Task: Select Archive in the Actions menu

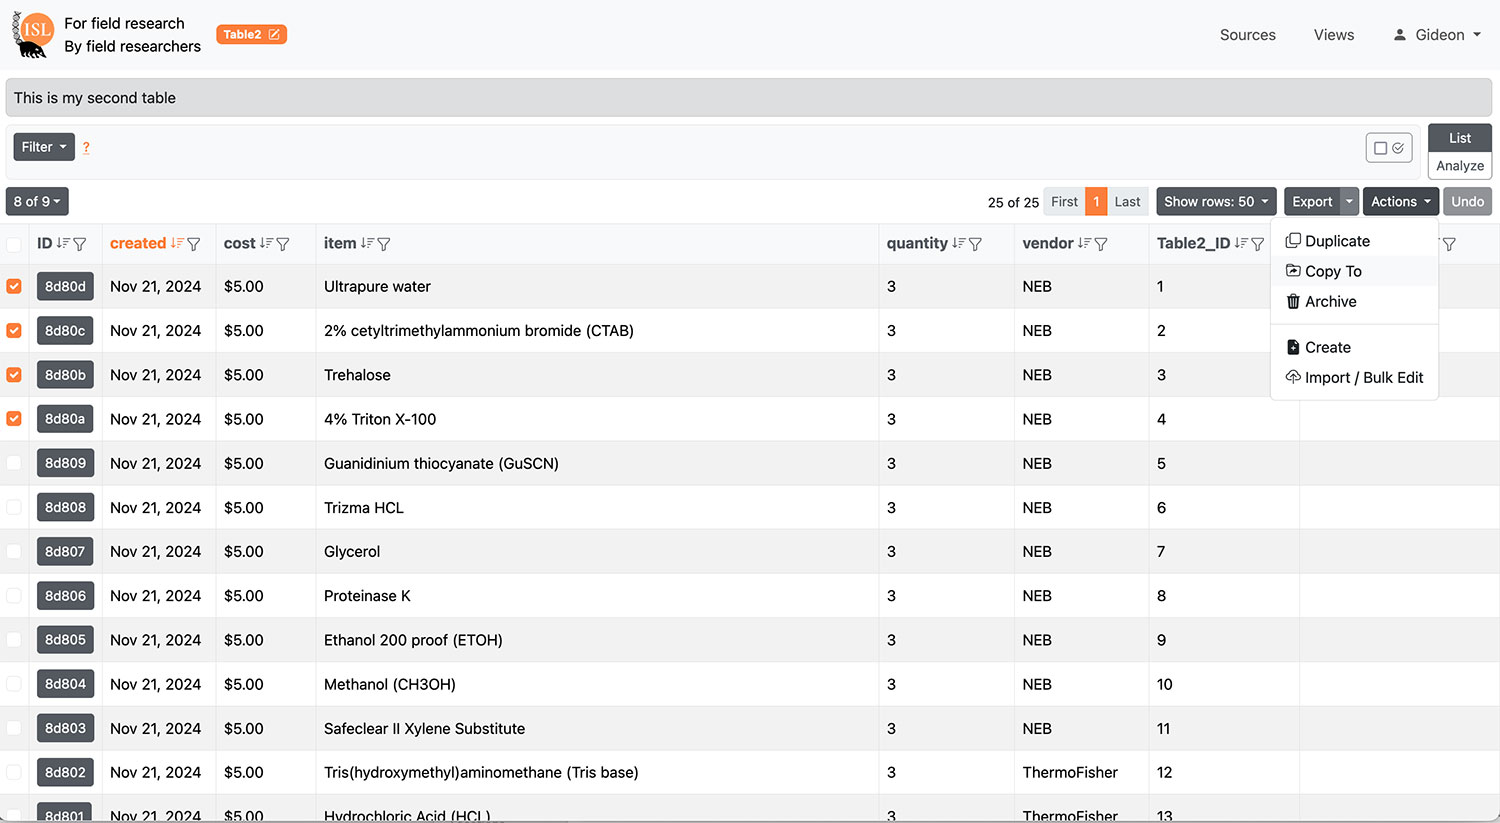Action: [x=1330, y=301]
